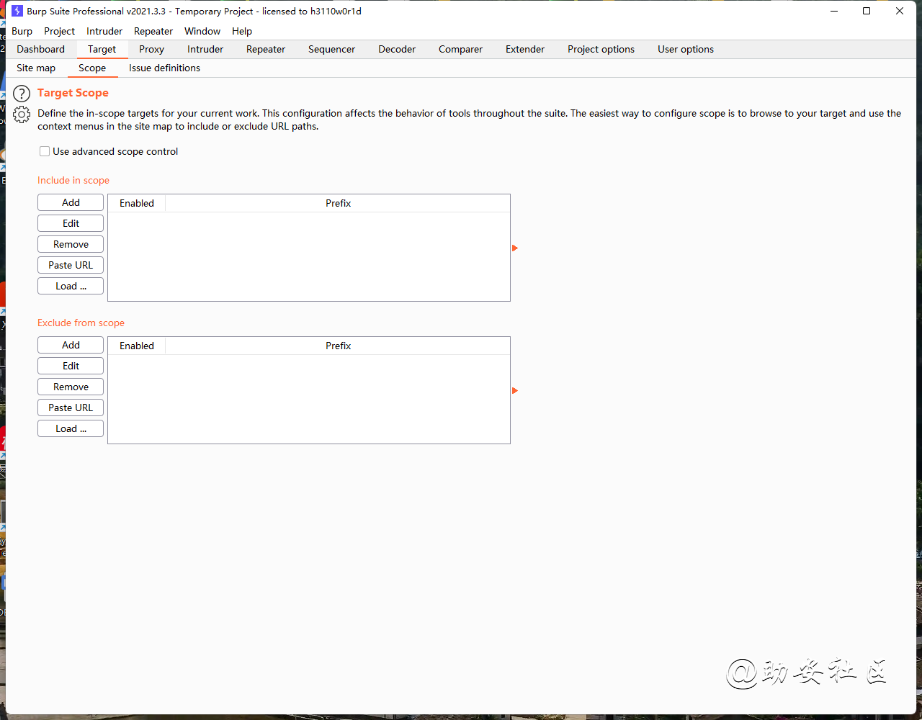Click the Exclude from scope label
Image resolution: width=922 pixels, height=720 pixels.
click(x=81, y=323)
